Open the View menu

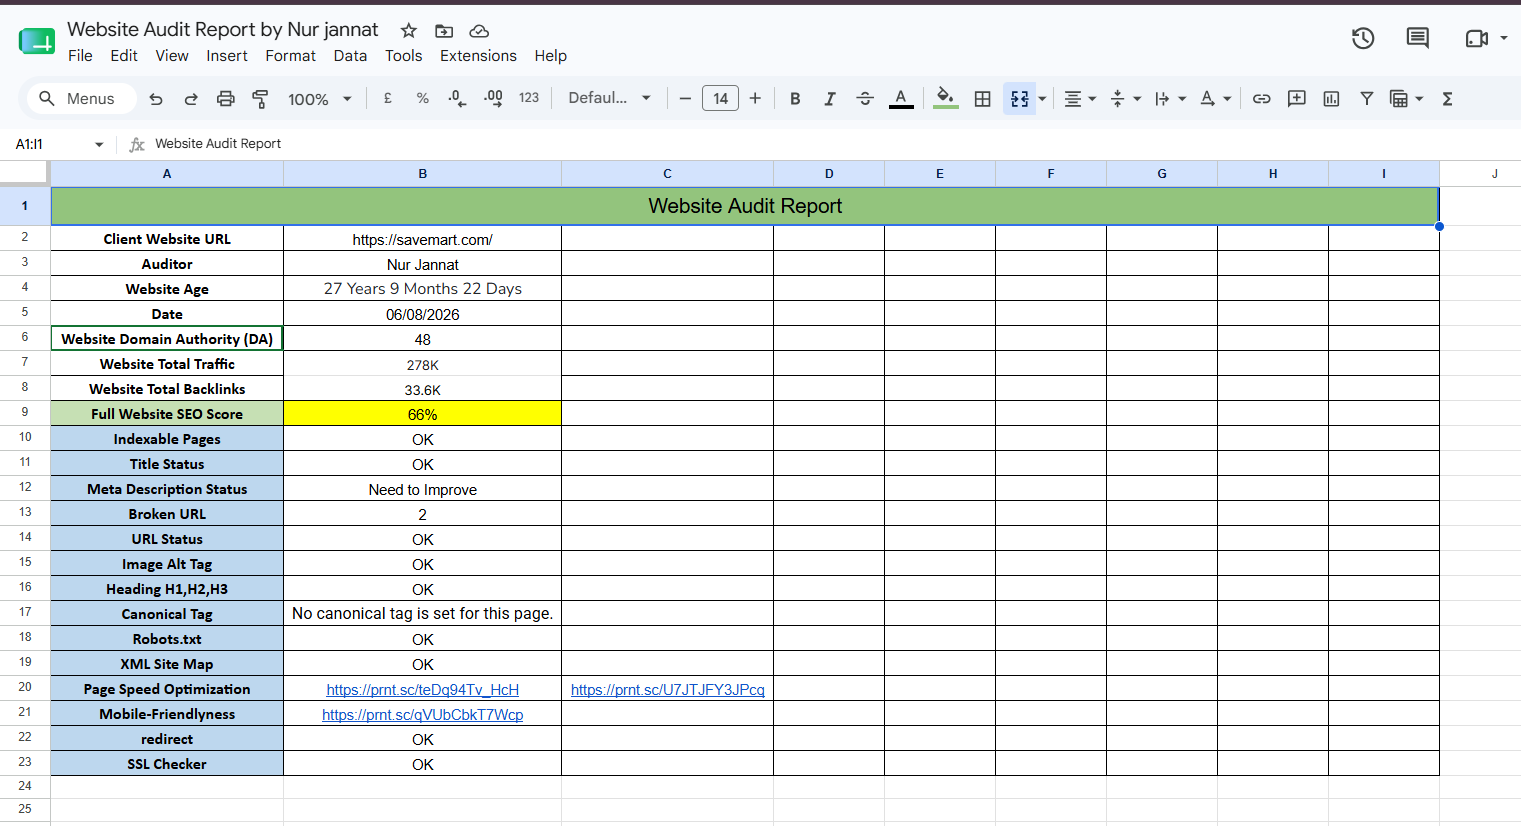[x=172, y=56]
